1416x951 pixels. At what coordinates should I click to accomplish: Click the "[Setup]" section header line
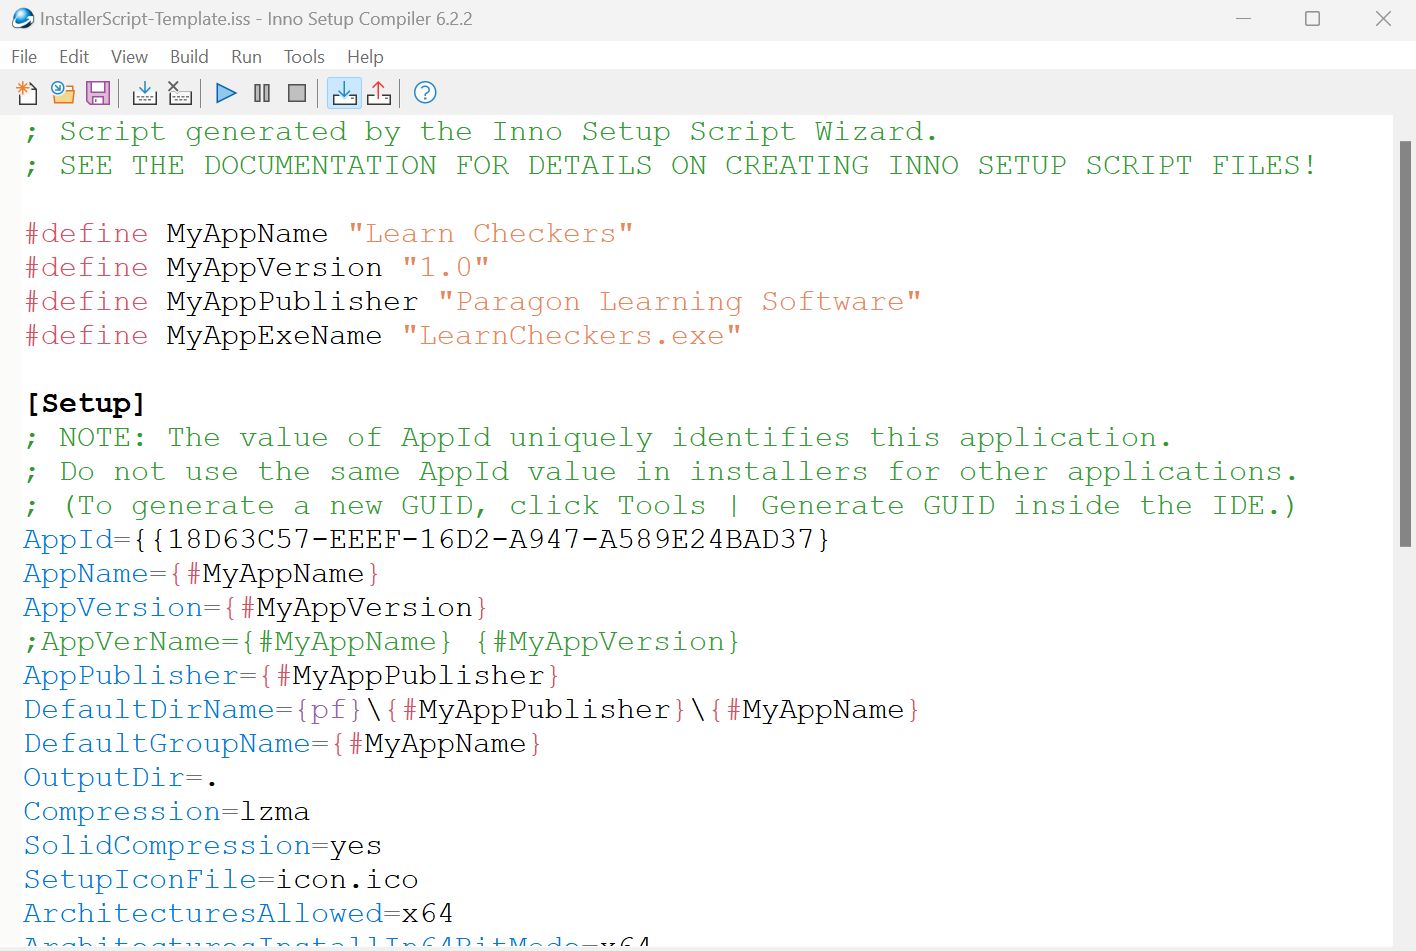tap(86, 403)
